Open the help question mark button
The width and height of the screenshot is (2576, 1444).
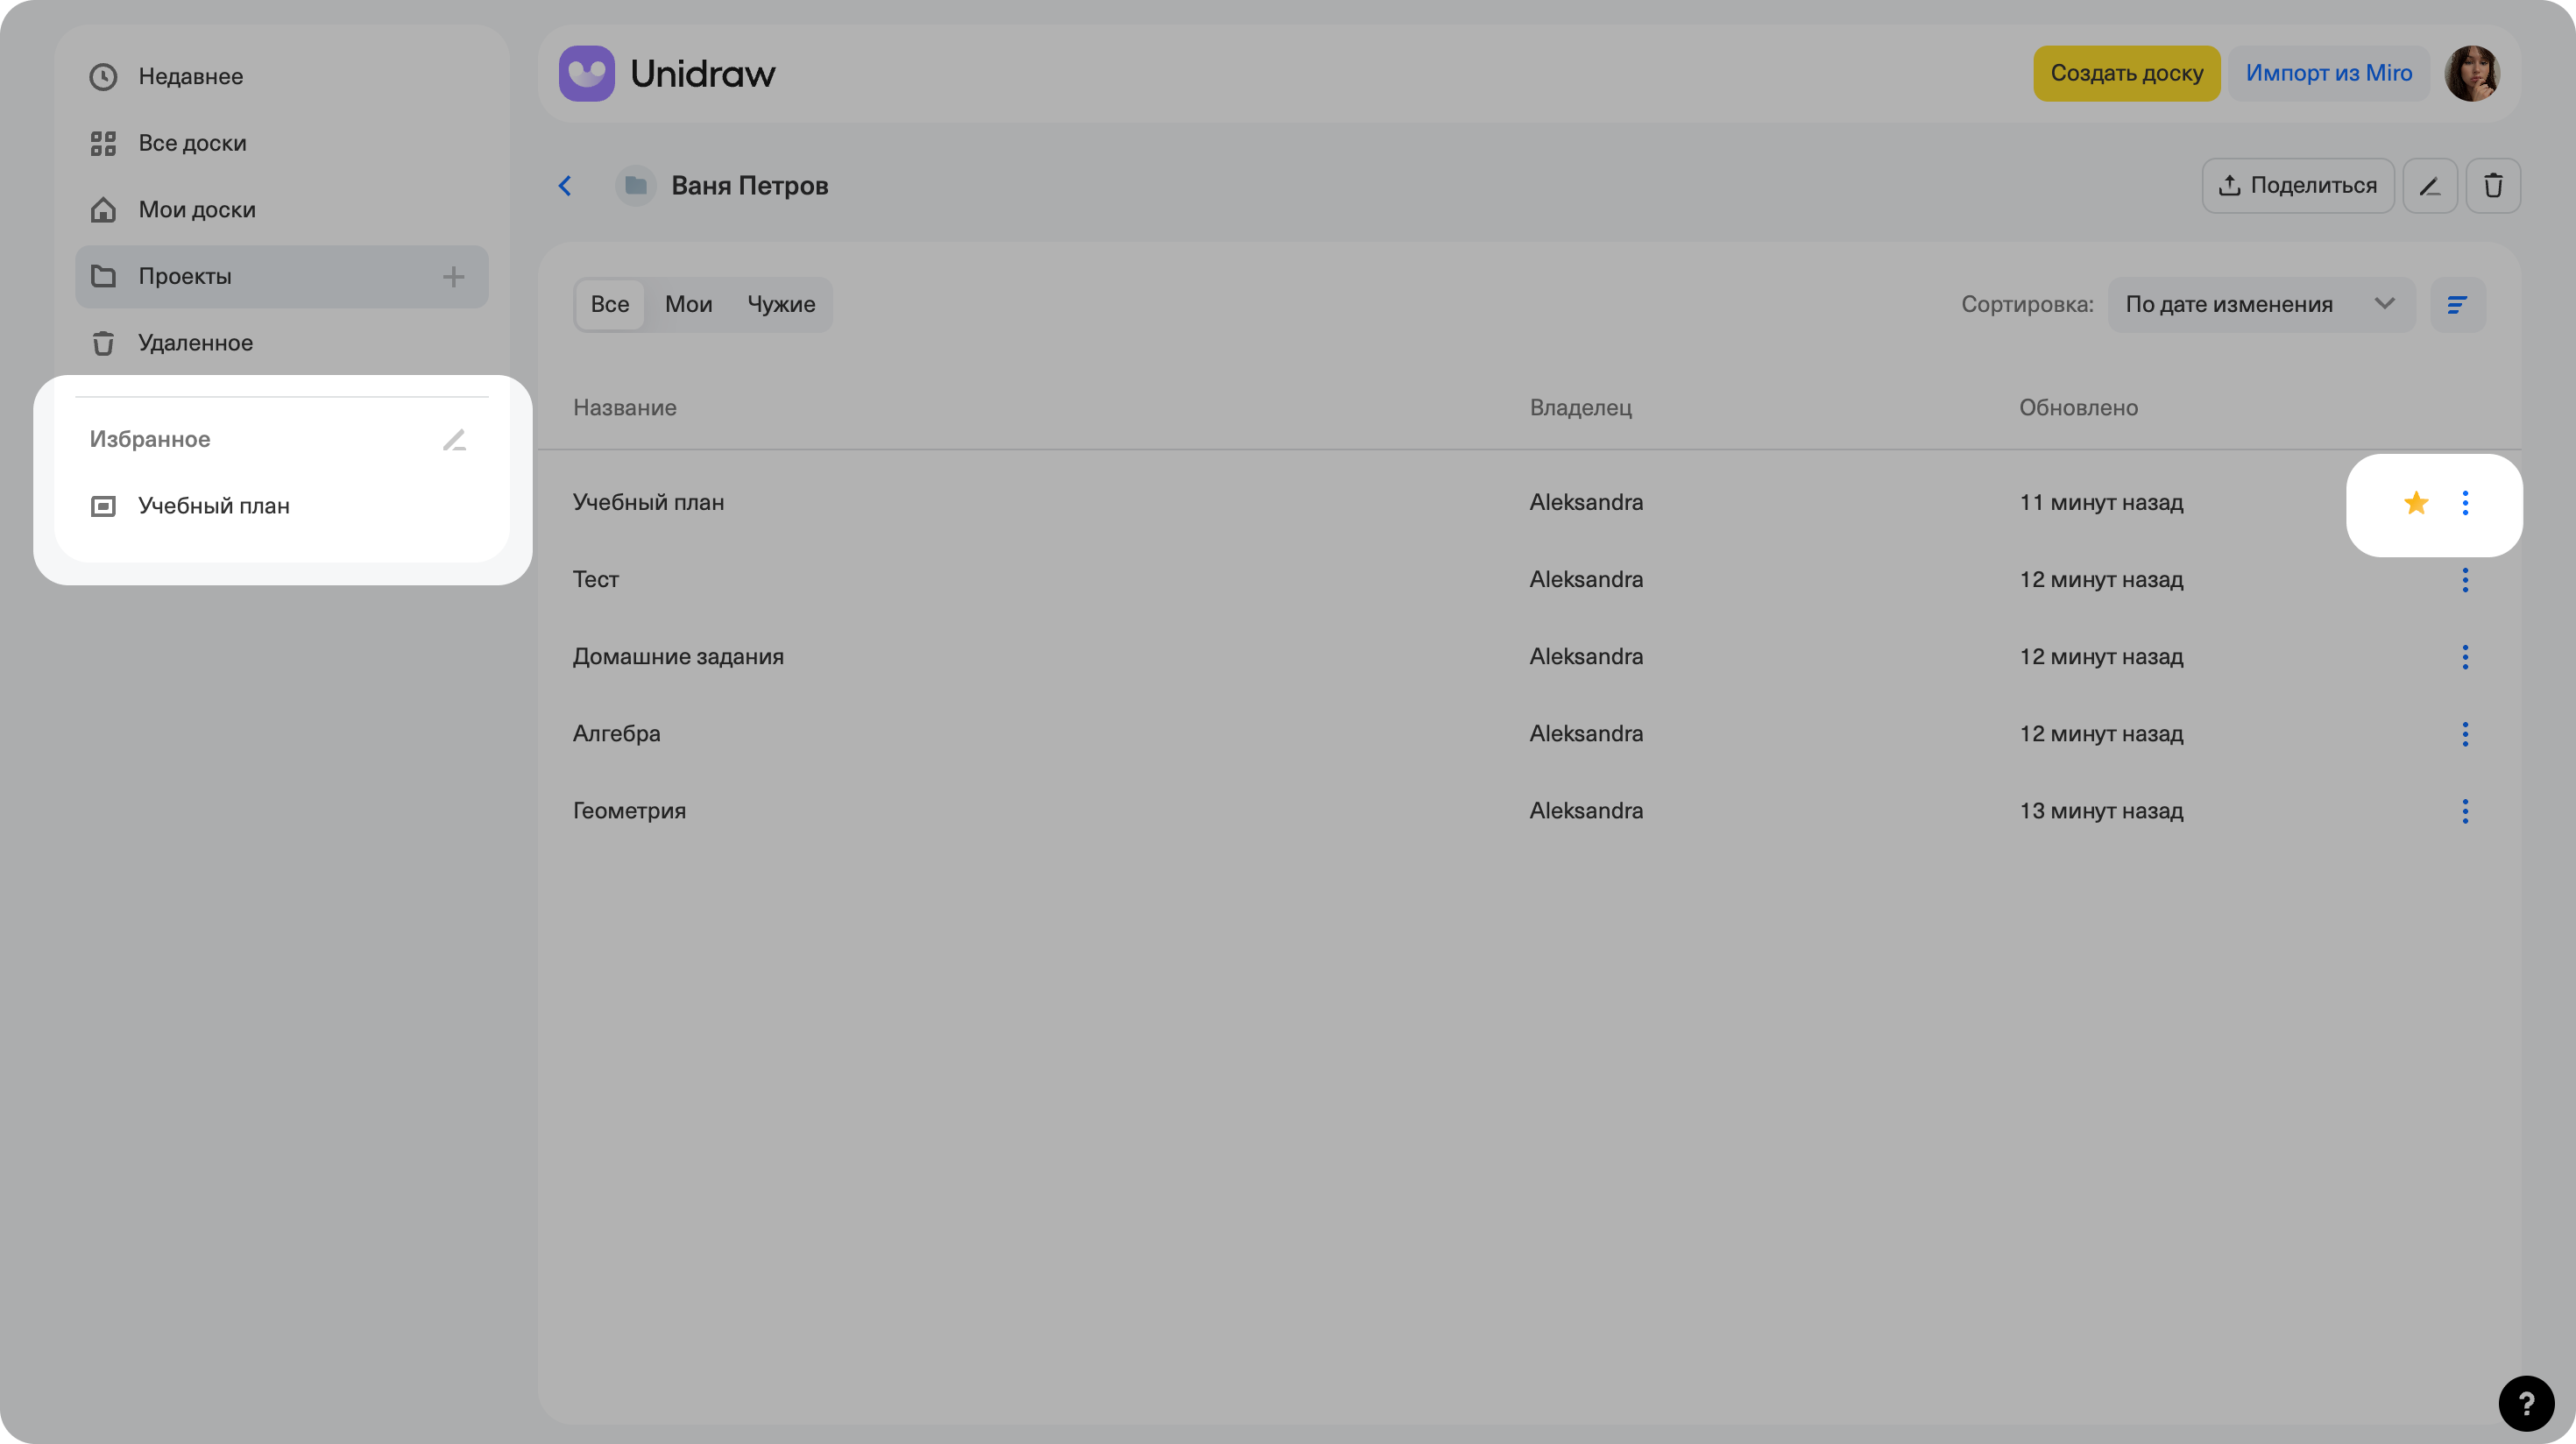2525,1403
